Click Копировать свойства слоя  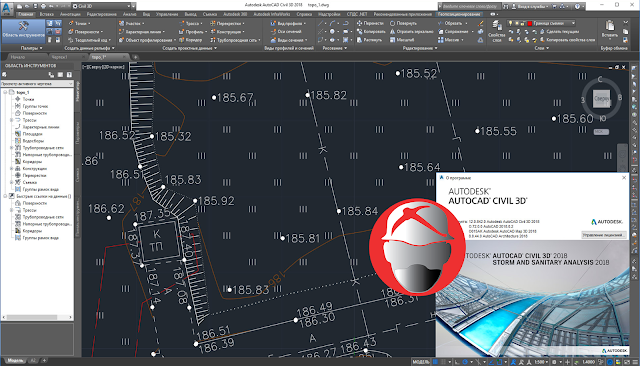pos(567,40)
